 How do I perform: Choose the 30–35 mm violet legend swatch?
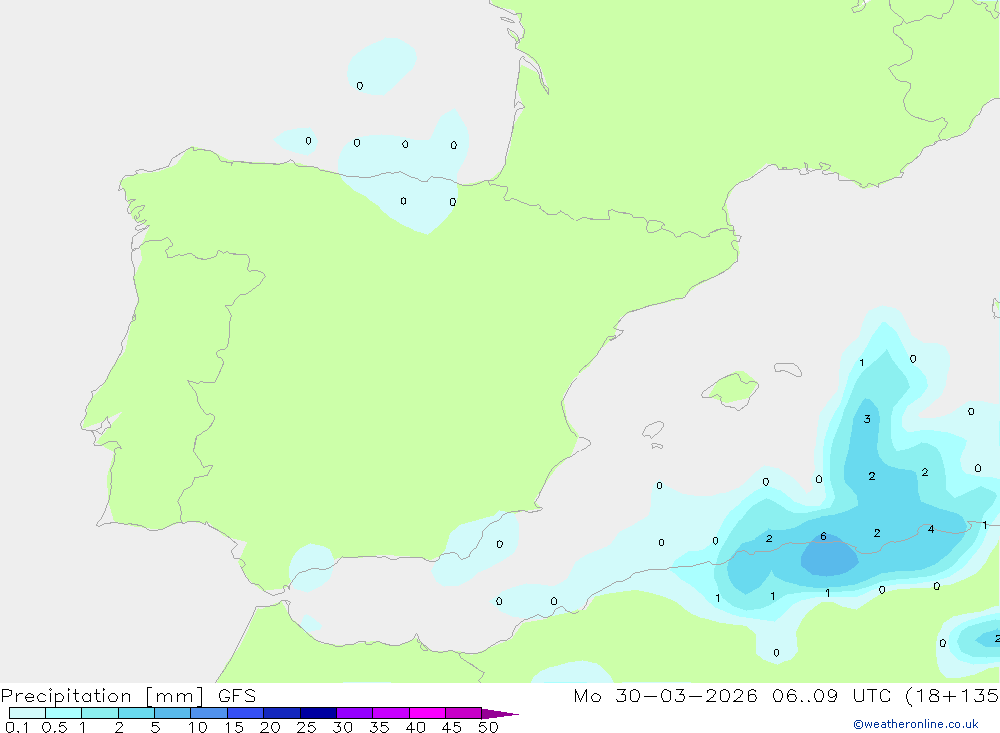354,713
